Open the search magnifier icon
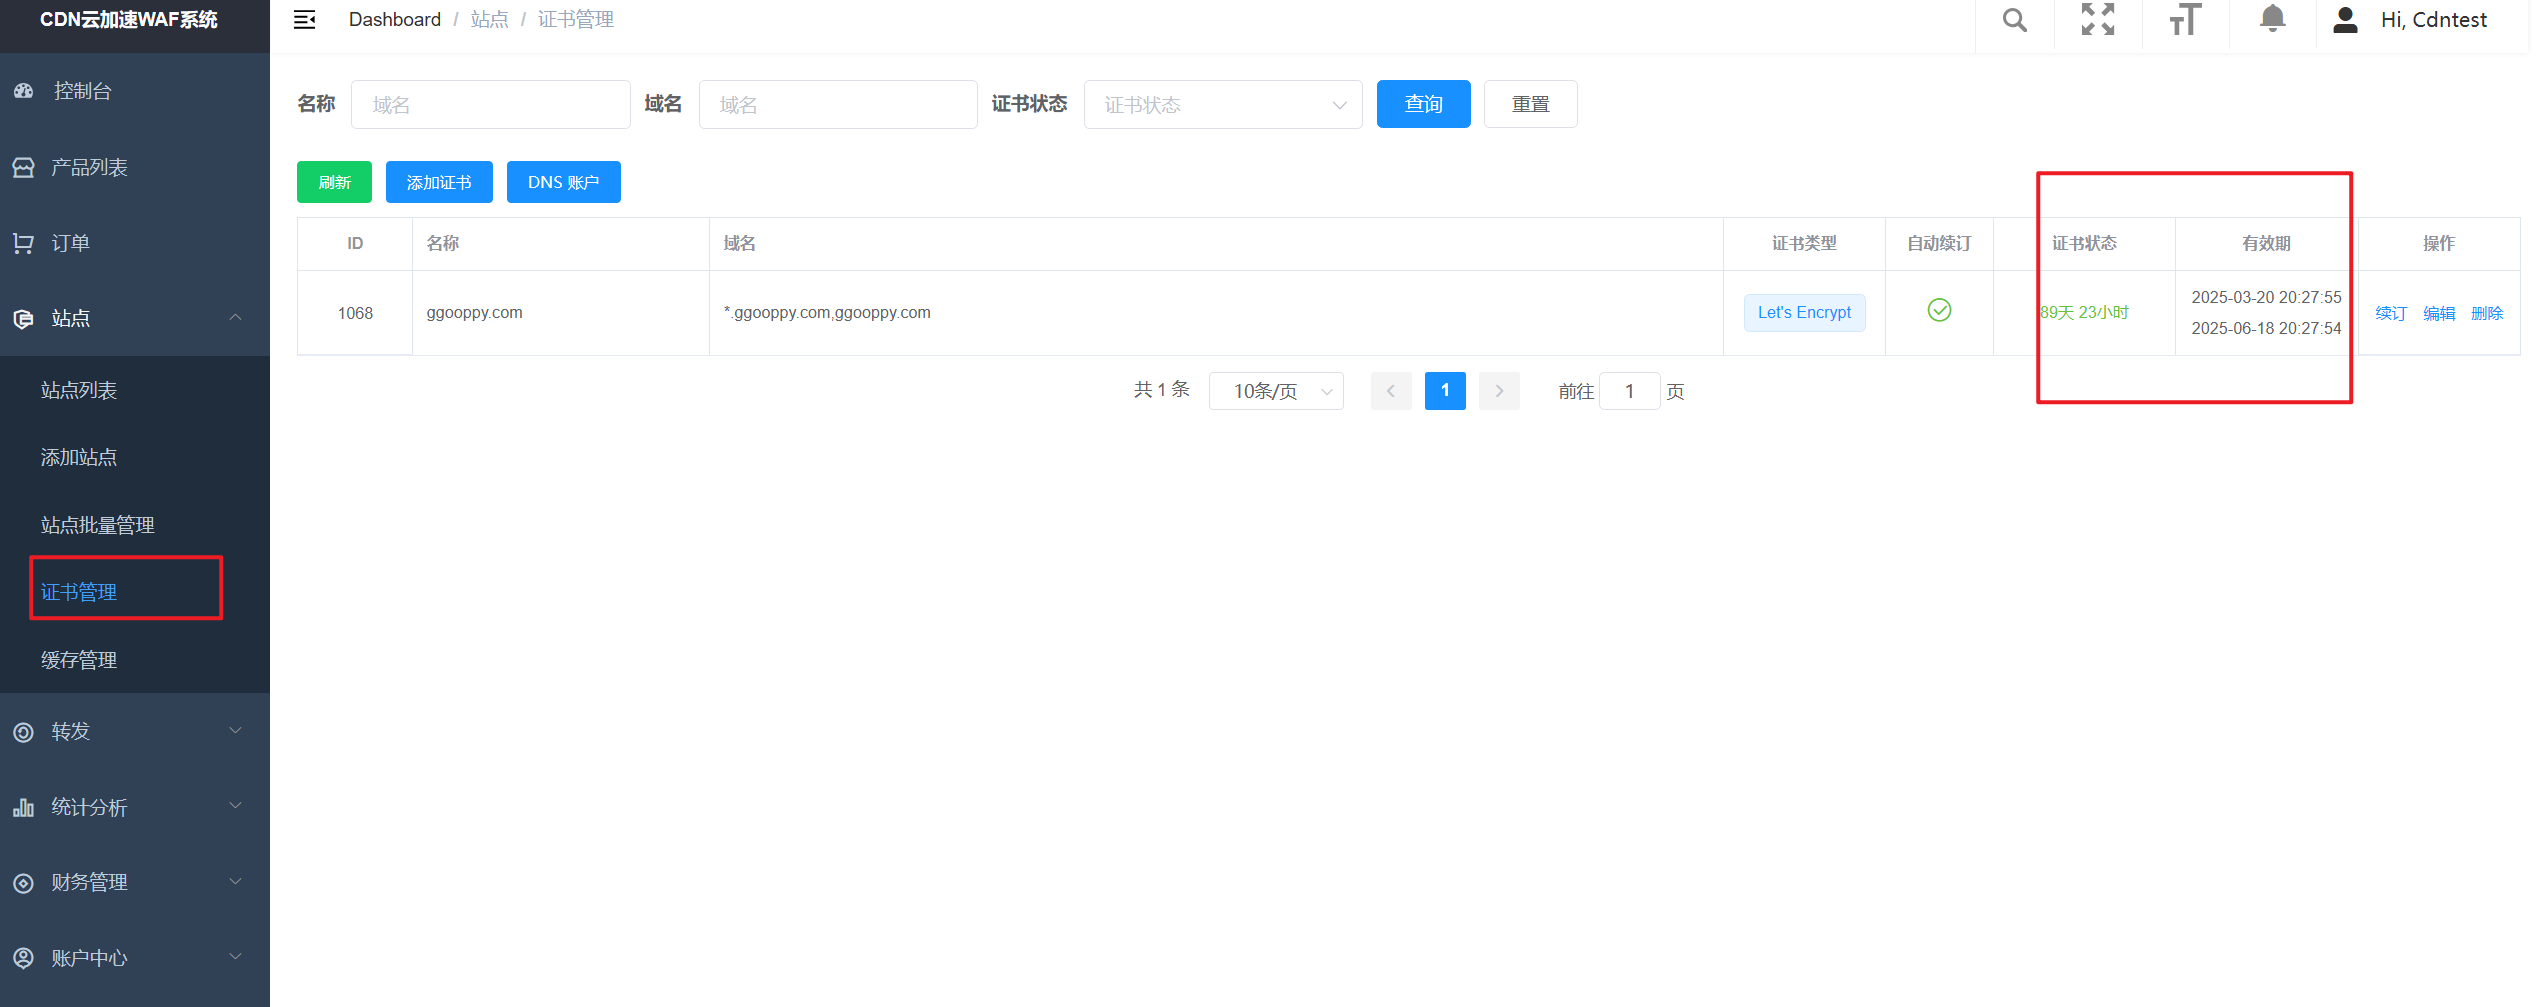This screenshot has height=1007, width=2547. point(2014,20)
